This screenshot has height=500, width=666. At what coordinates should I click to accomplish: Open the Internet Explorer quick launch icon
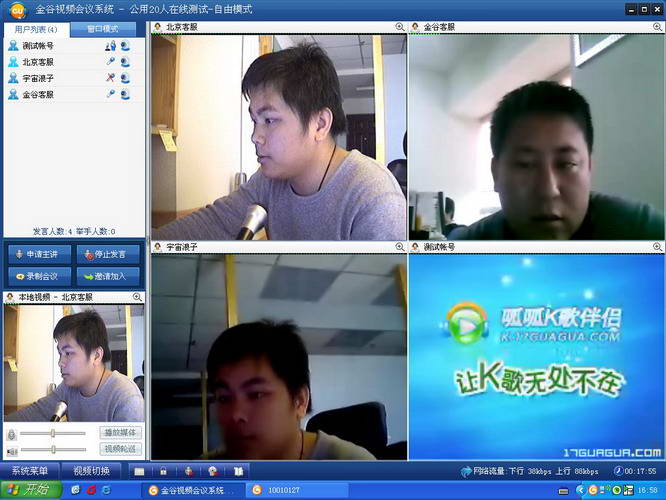tap(106, 490)
